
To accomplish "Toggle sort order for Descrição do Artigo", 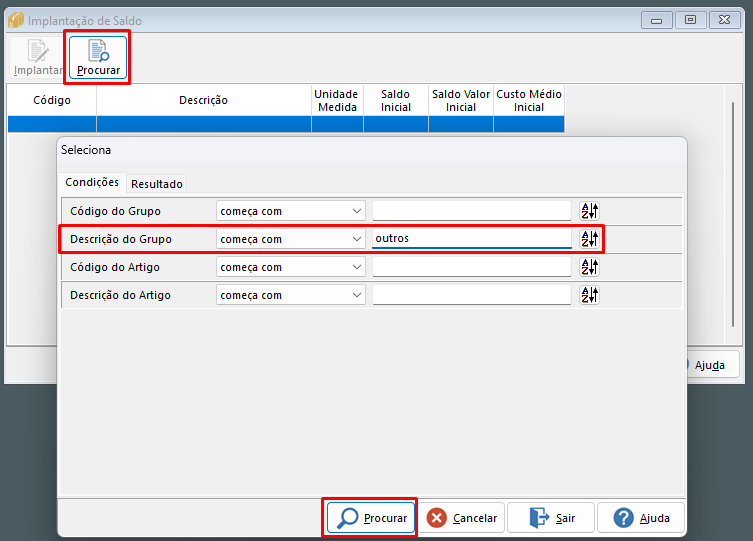I will tap(590, 295).
